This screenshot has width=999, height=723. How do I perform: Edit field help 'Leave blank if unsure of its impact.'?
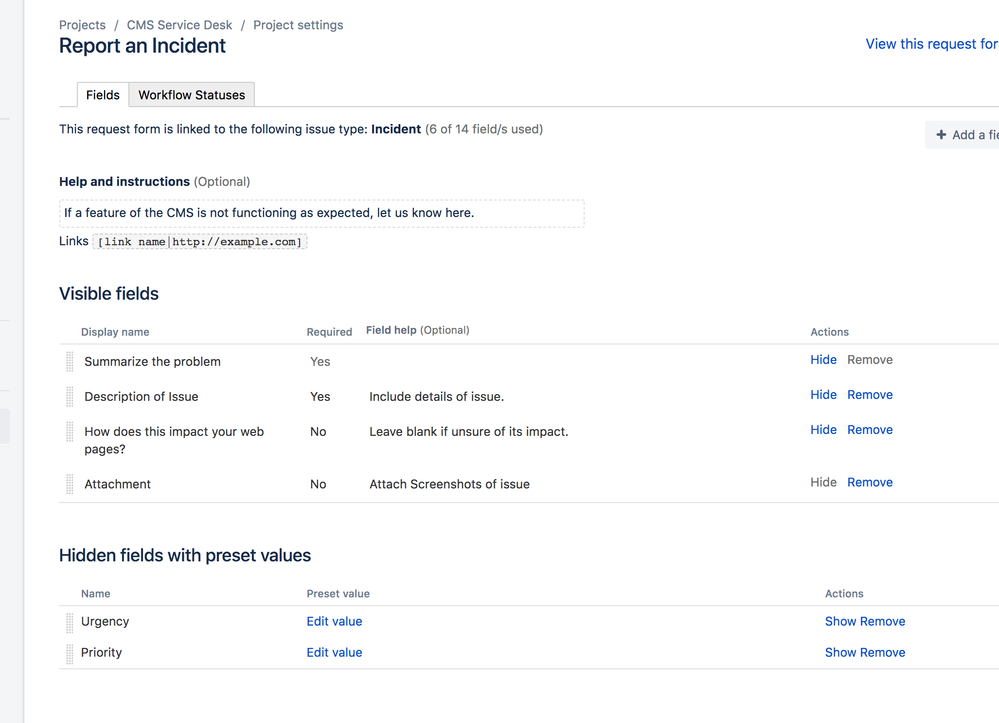pos(468,432)
